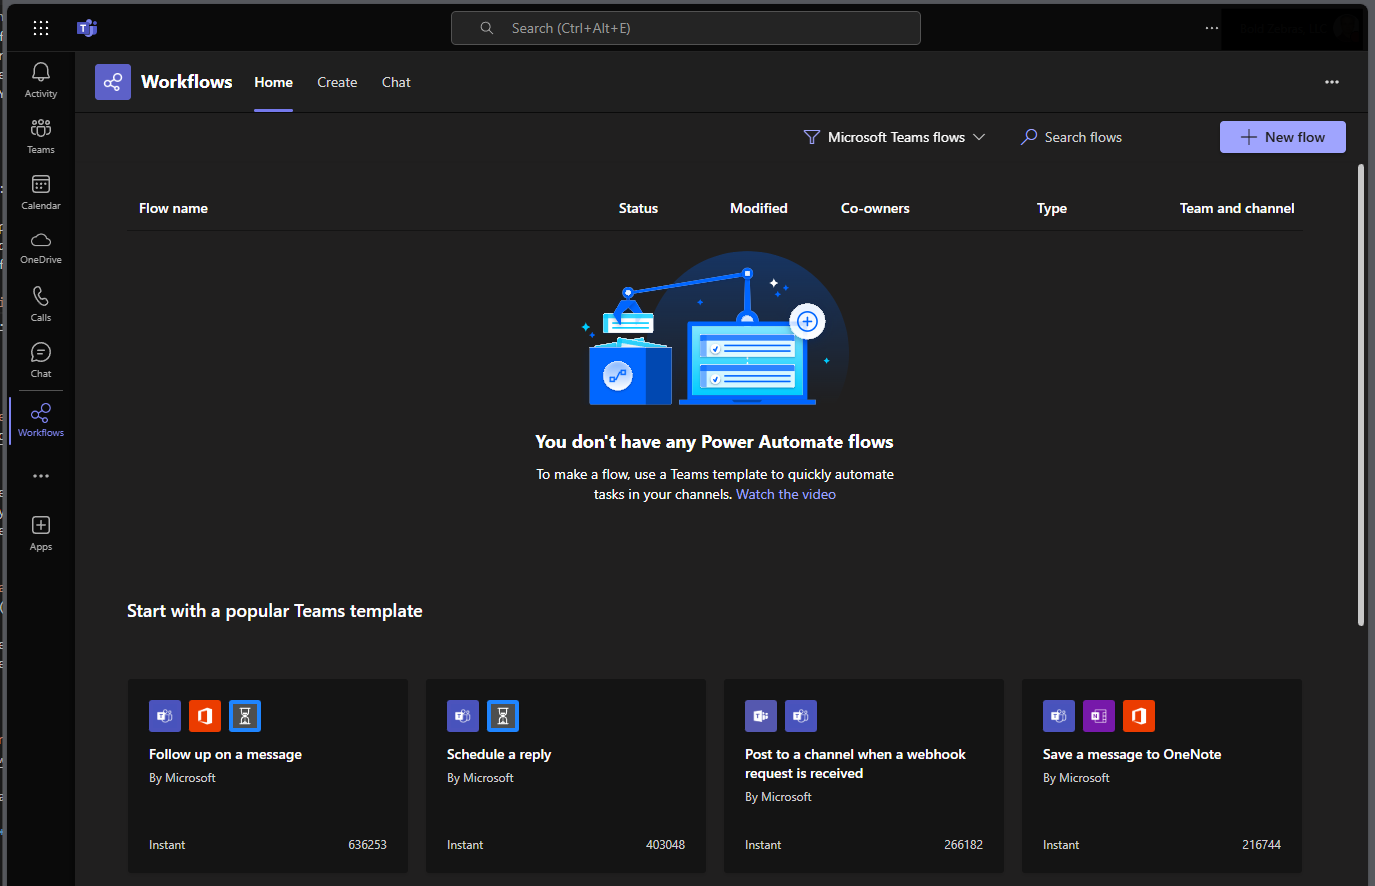This screenshot has height=886, width=1375.
Task: Switch to the Chat tab in Workflows
Action: coord(396,82)
